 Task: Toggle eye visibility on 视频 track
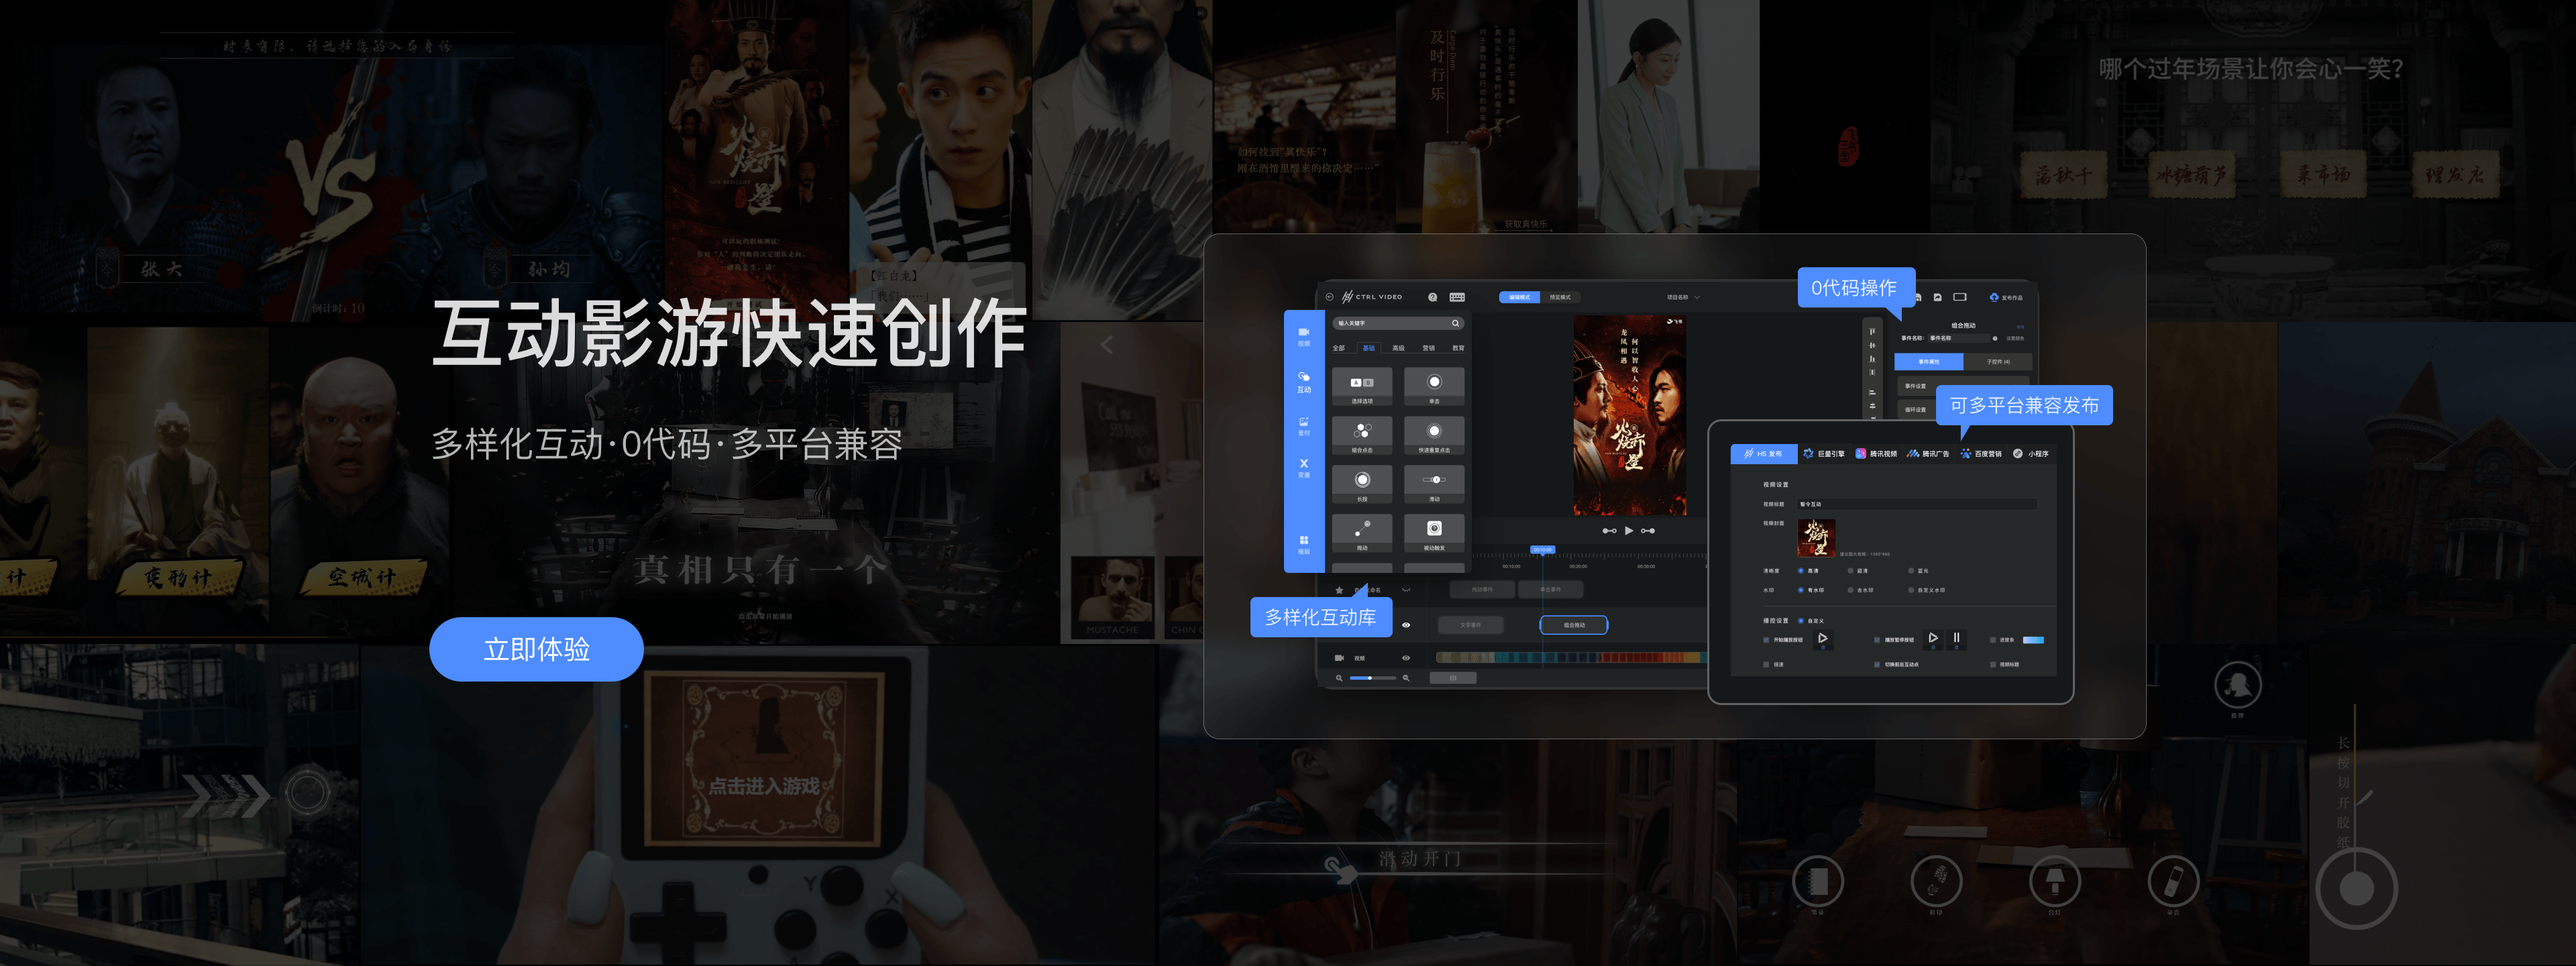pos(1407,658)
